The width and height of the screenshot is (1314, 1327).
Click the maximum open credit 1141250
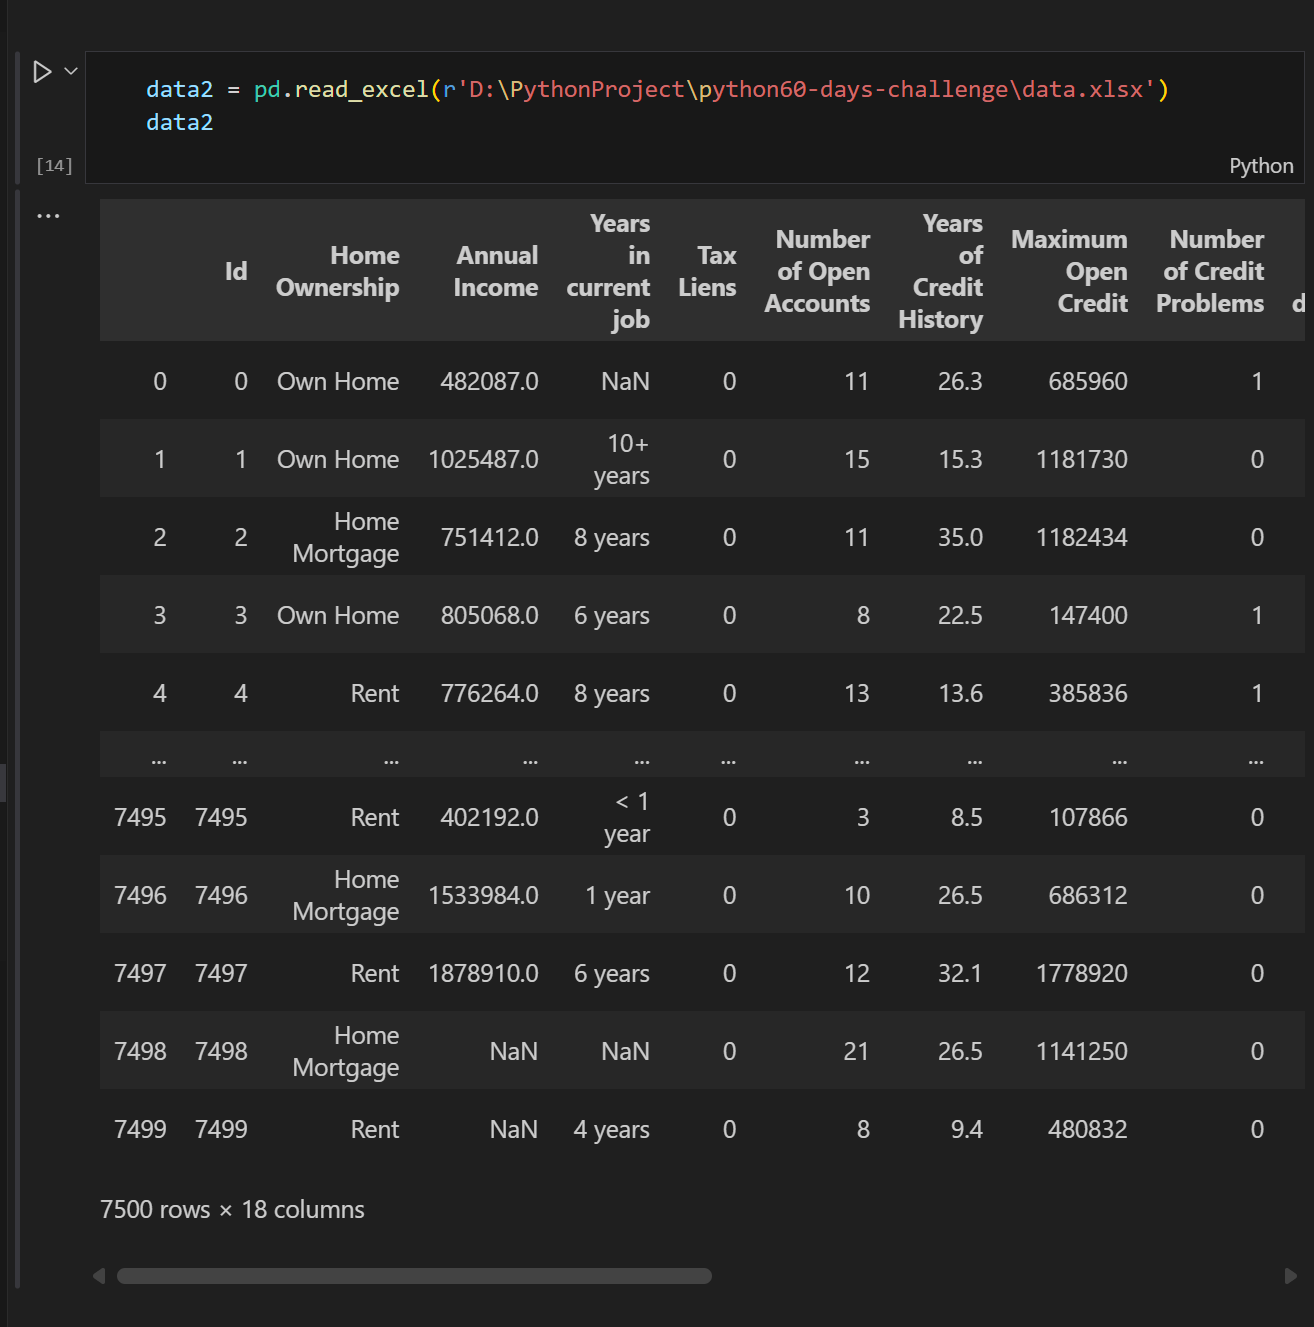(1082, 1052)
